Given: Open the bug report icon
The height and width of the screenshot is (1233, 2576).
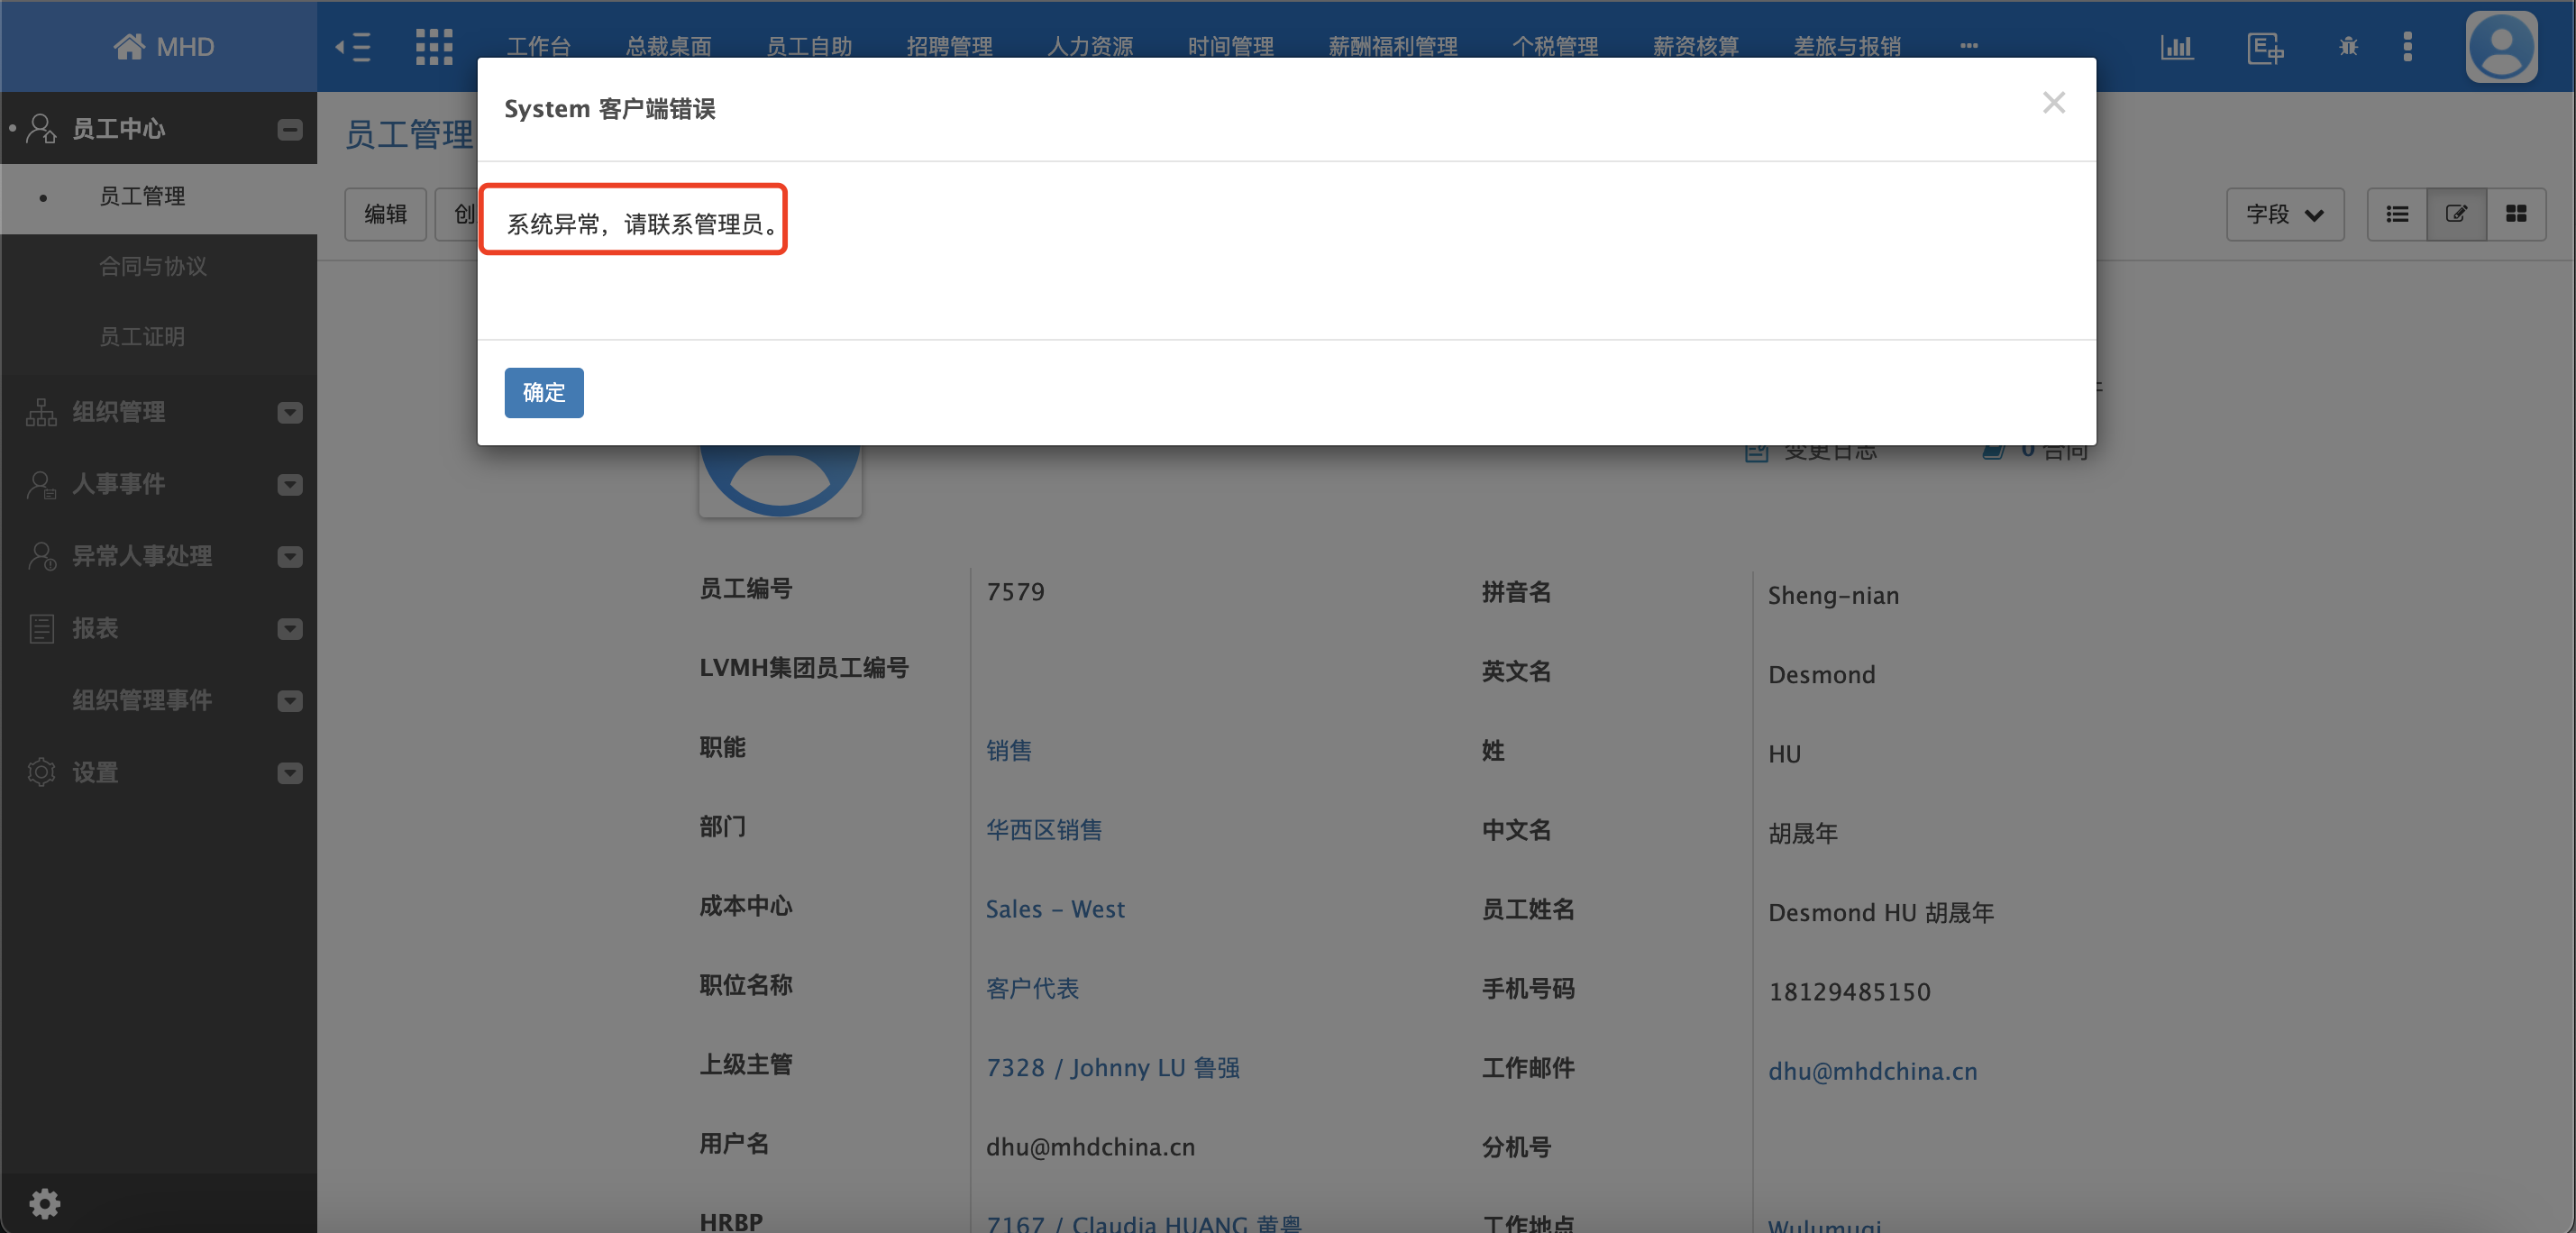Looking at the screenshot, I should [x=2348, y=46].
